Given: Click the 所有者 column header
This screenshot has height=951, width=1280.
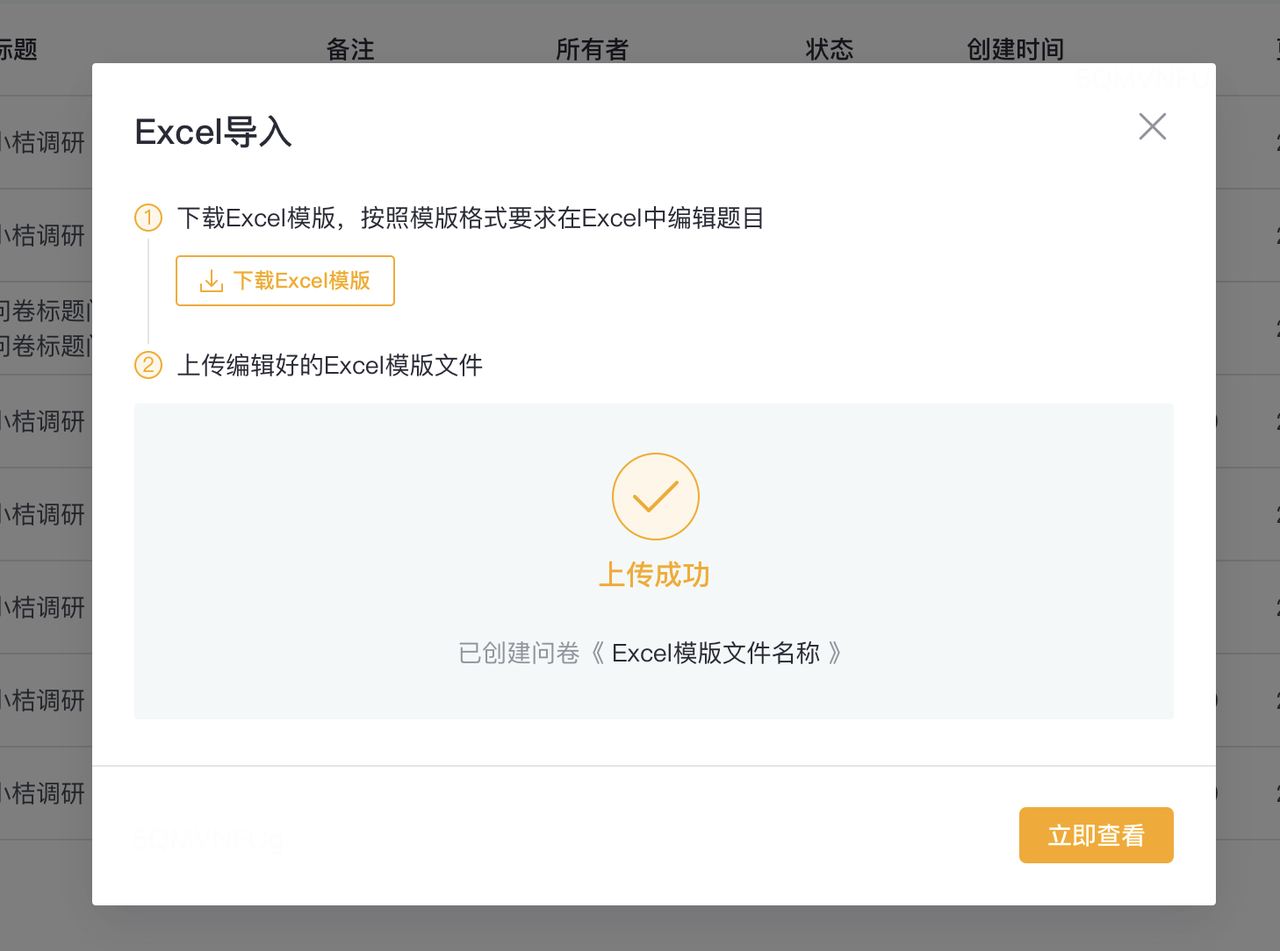Looking at the screenshot, I should [592, 49].
